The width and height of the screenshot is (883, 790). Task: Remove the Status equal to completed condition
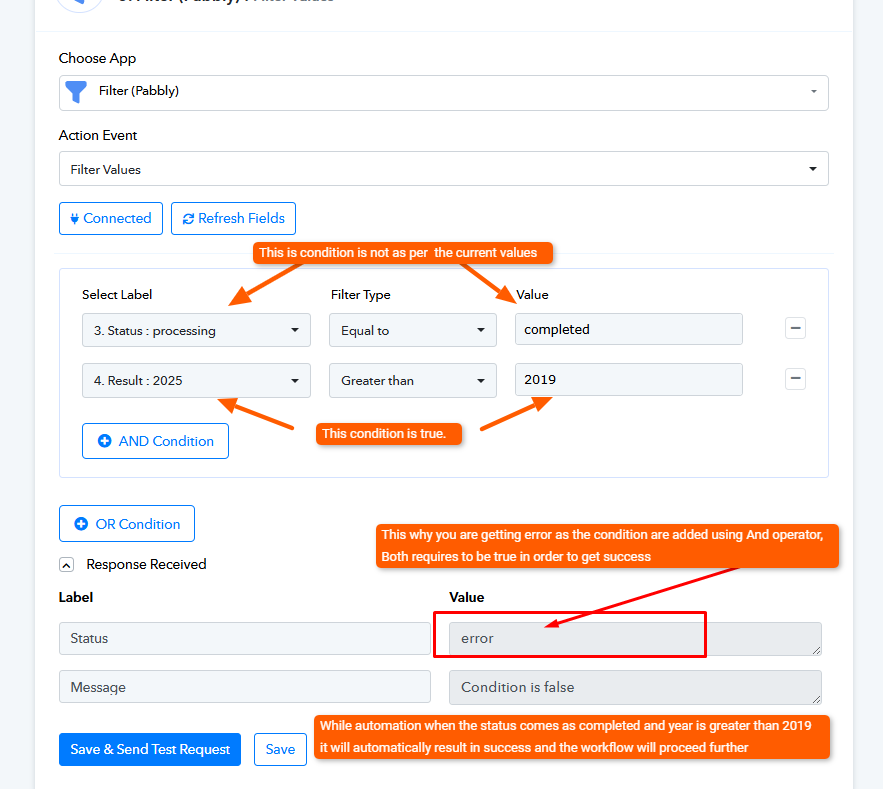(795, 328)
